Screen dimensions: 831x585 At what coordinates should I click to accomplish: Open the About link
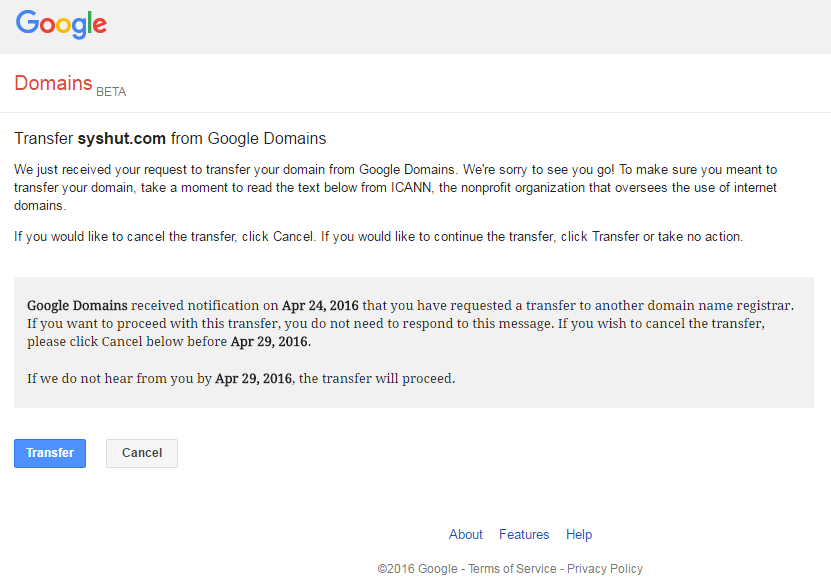point(466,534)
